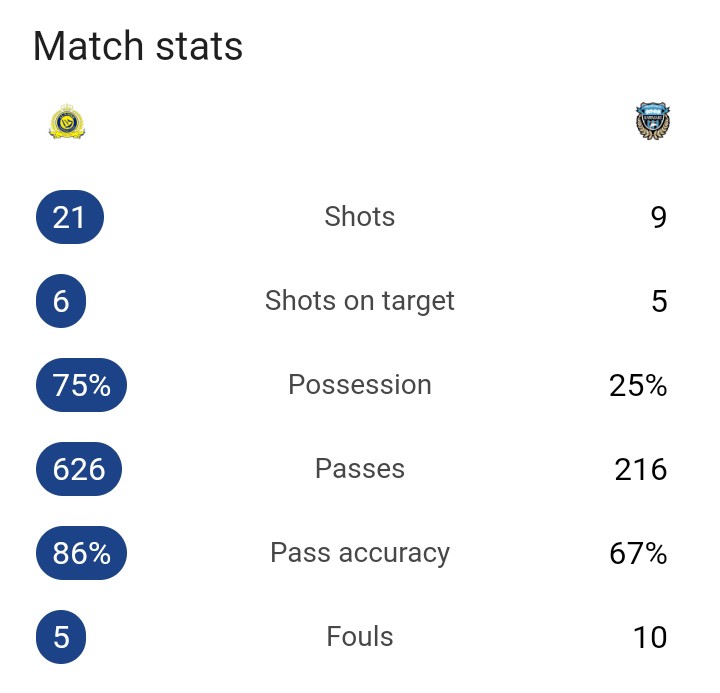Select the Fouls label
Image resolution: width=720 pixels, height=693 pixels.
click(360, 637)
